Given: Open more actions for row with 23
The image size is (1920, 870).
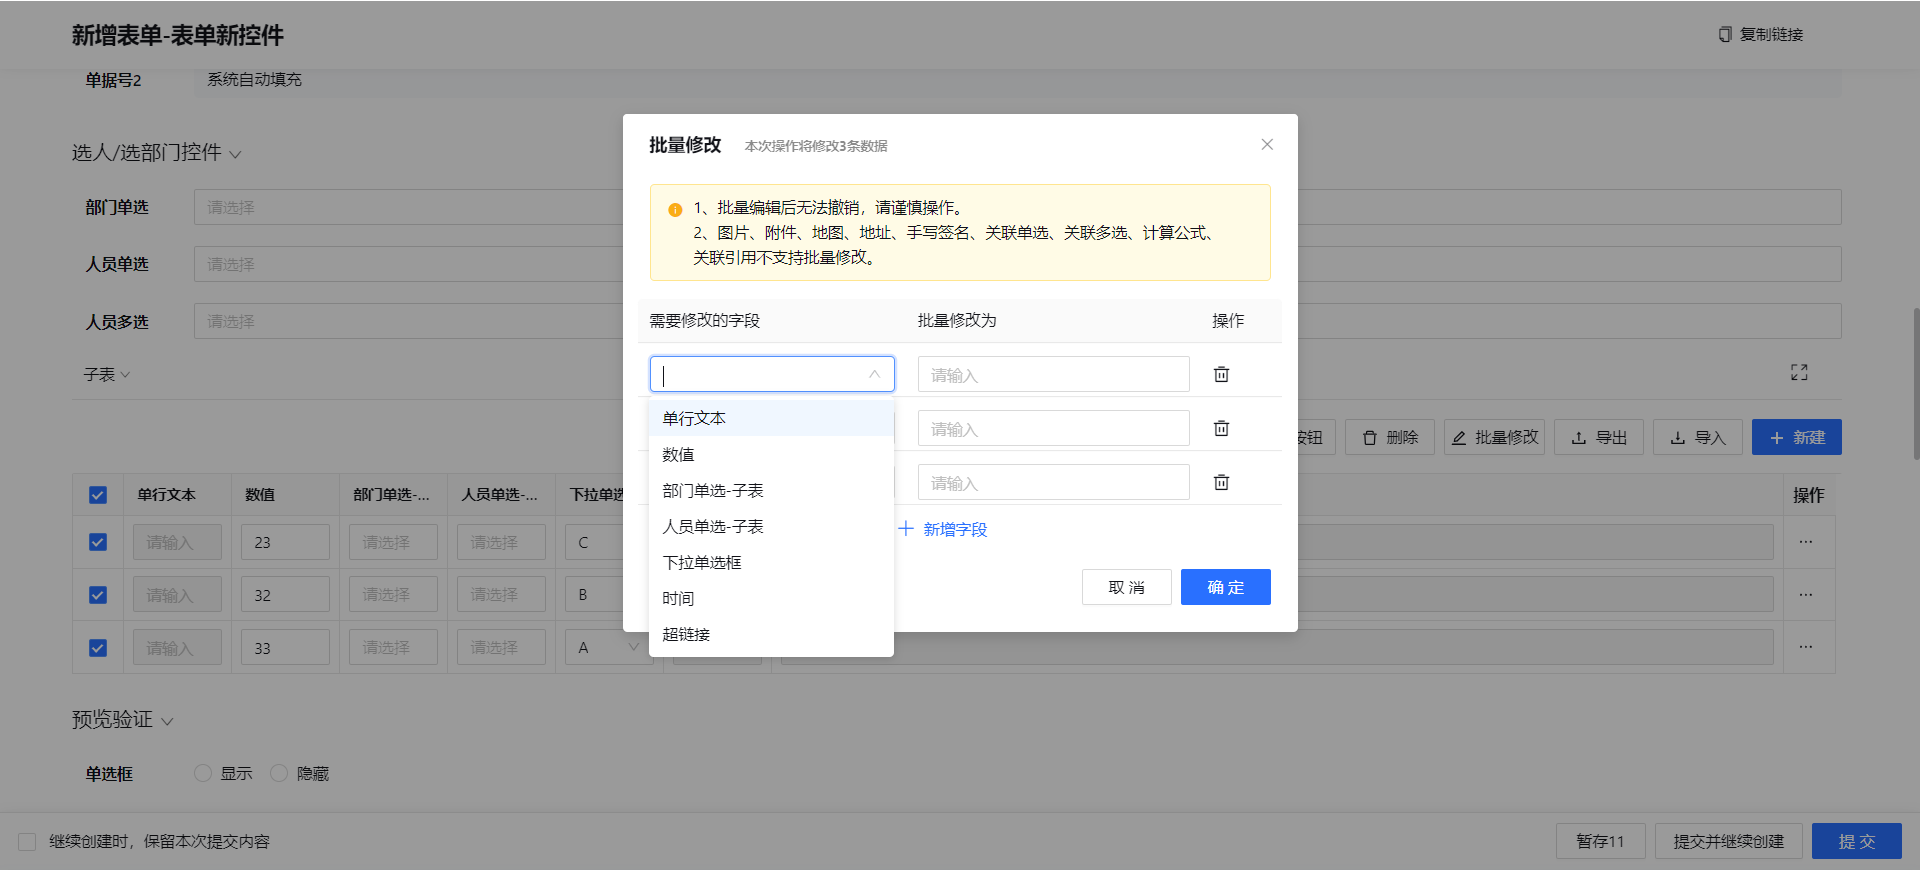Looking at the screenshot, I should tap(1805, 542).
